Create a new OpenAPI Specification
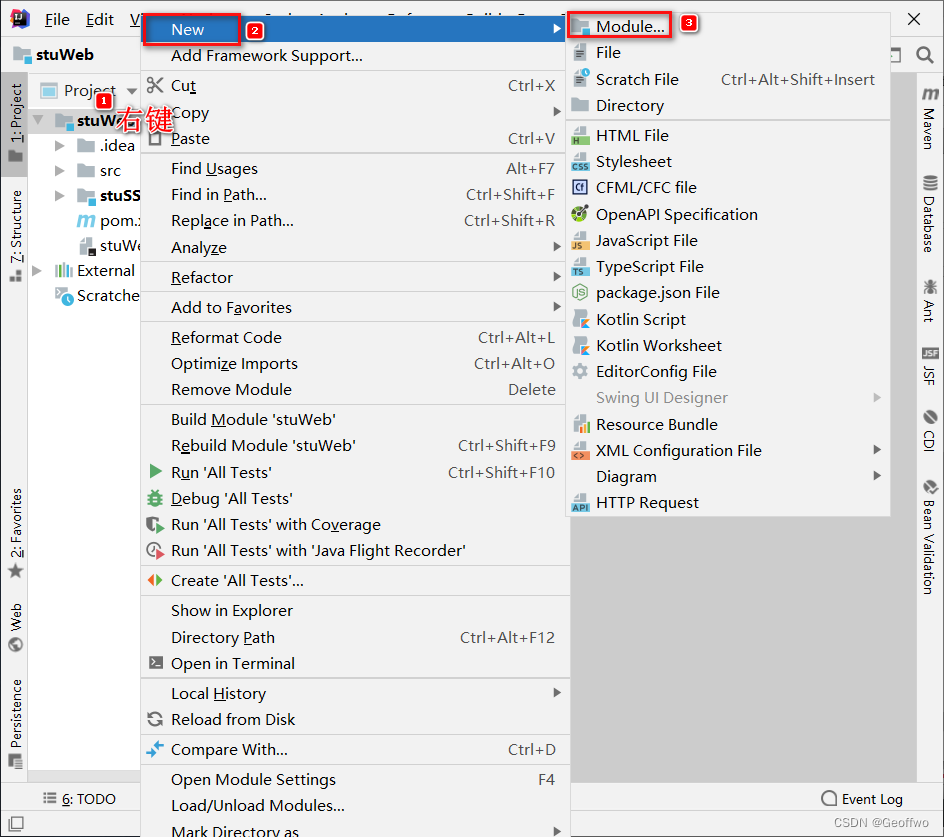This screenshot has height=837, width=944. (728, 214)
